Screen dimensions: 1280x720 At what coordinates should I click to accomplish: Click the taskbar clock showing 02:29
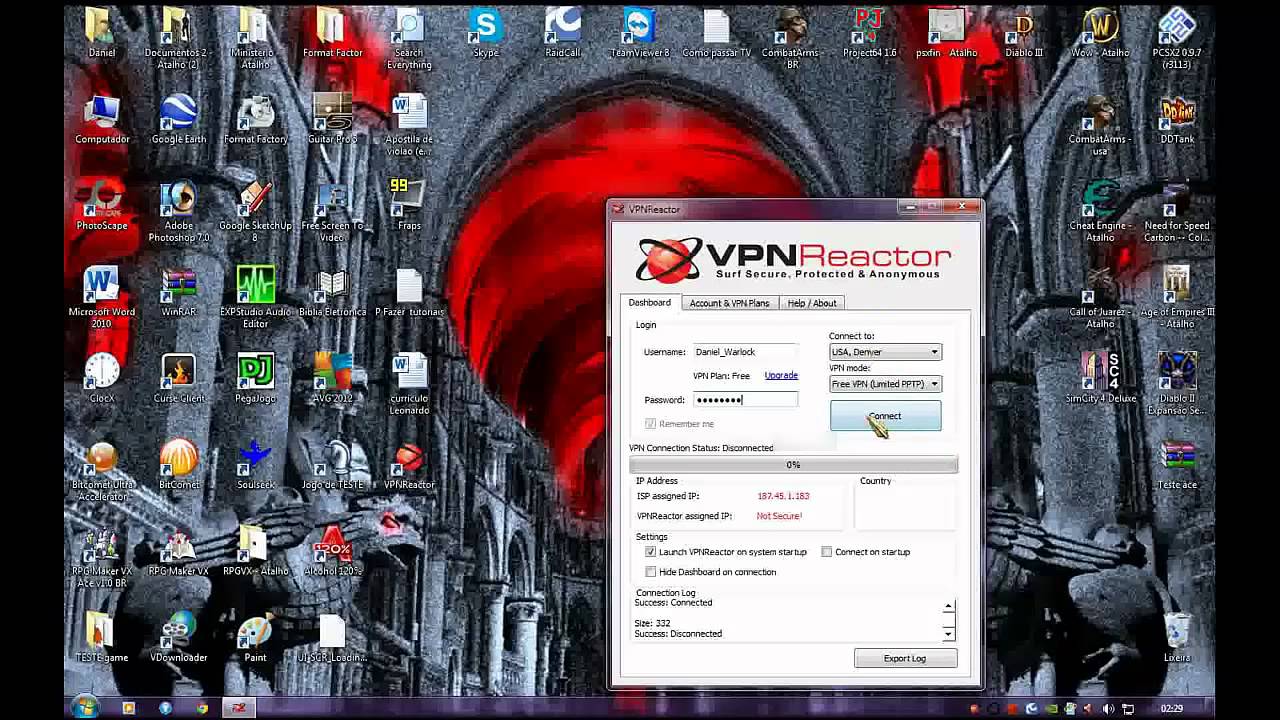click(x=1172, y=709)
